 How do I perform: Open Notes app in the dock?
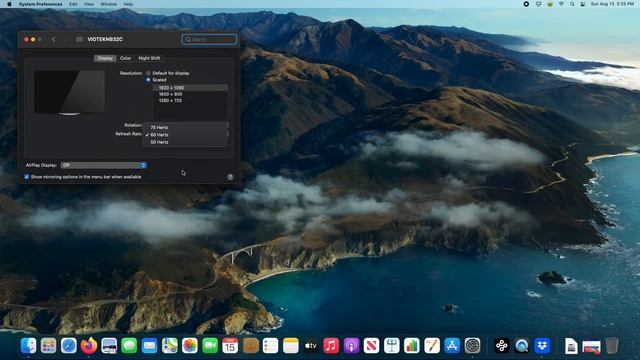pos(291,346)
